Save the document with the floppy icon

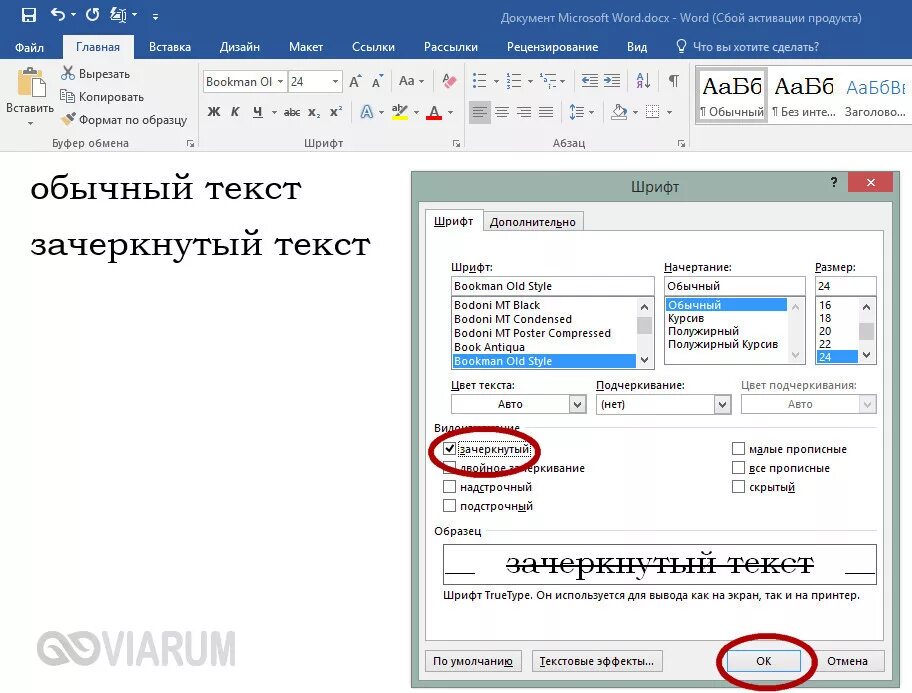pyautogui.click(x=28, y=15)
